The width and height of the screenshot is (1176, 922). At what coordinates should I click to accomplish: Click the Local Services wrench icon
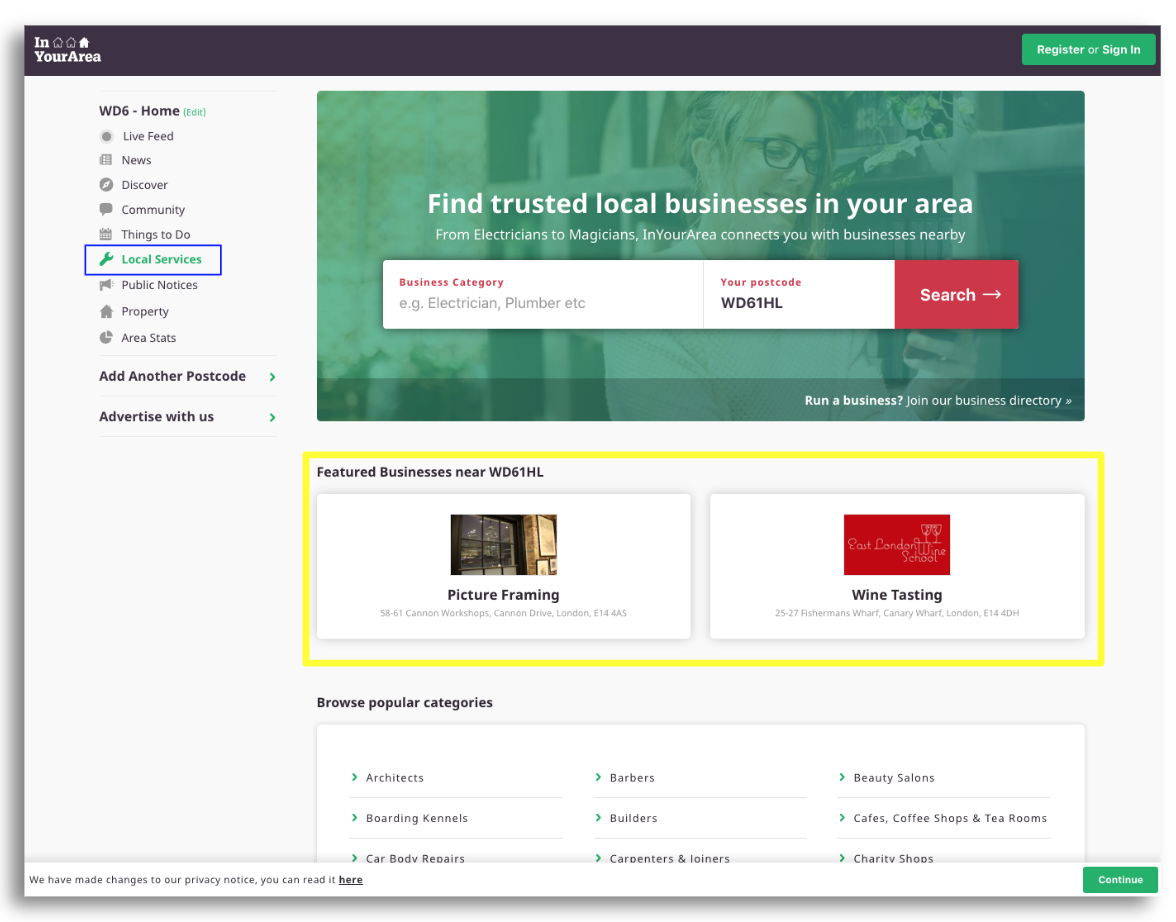pyautogui.click(x=106, y=259)
